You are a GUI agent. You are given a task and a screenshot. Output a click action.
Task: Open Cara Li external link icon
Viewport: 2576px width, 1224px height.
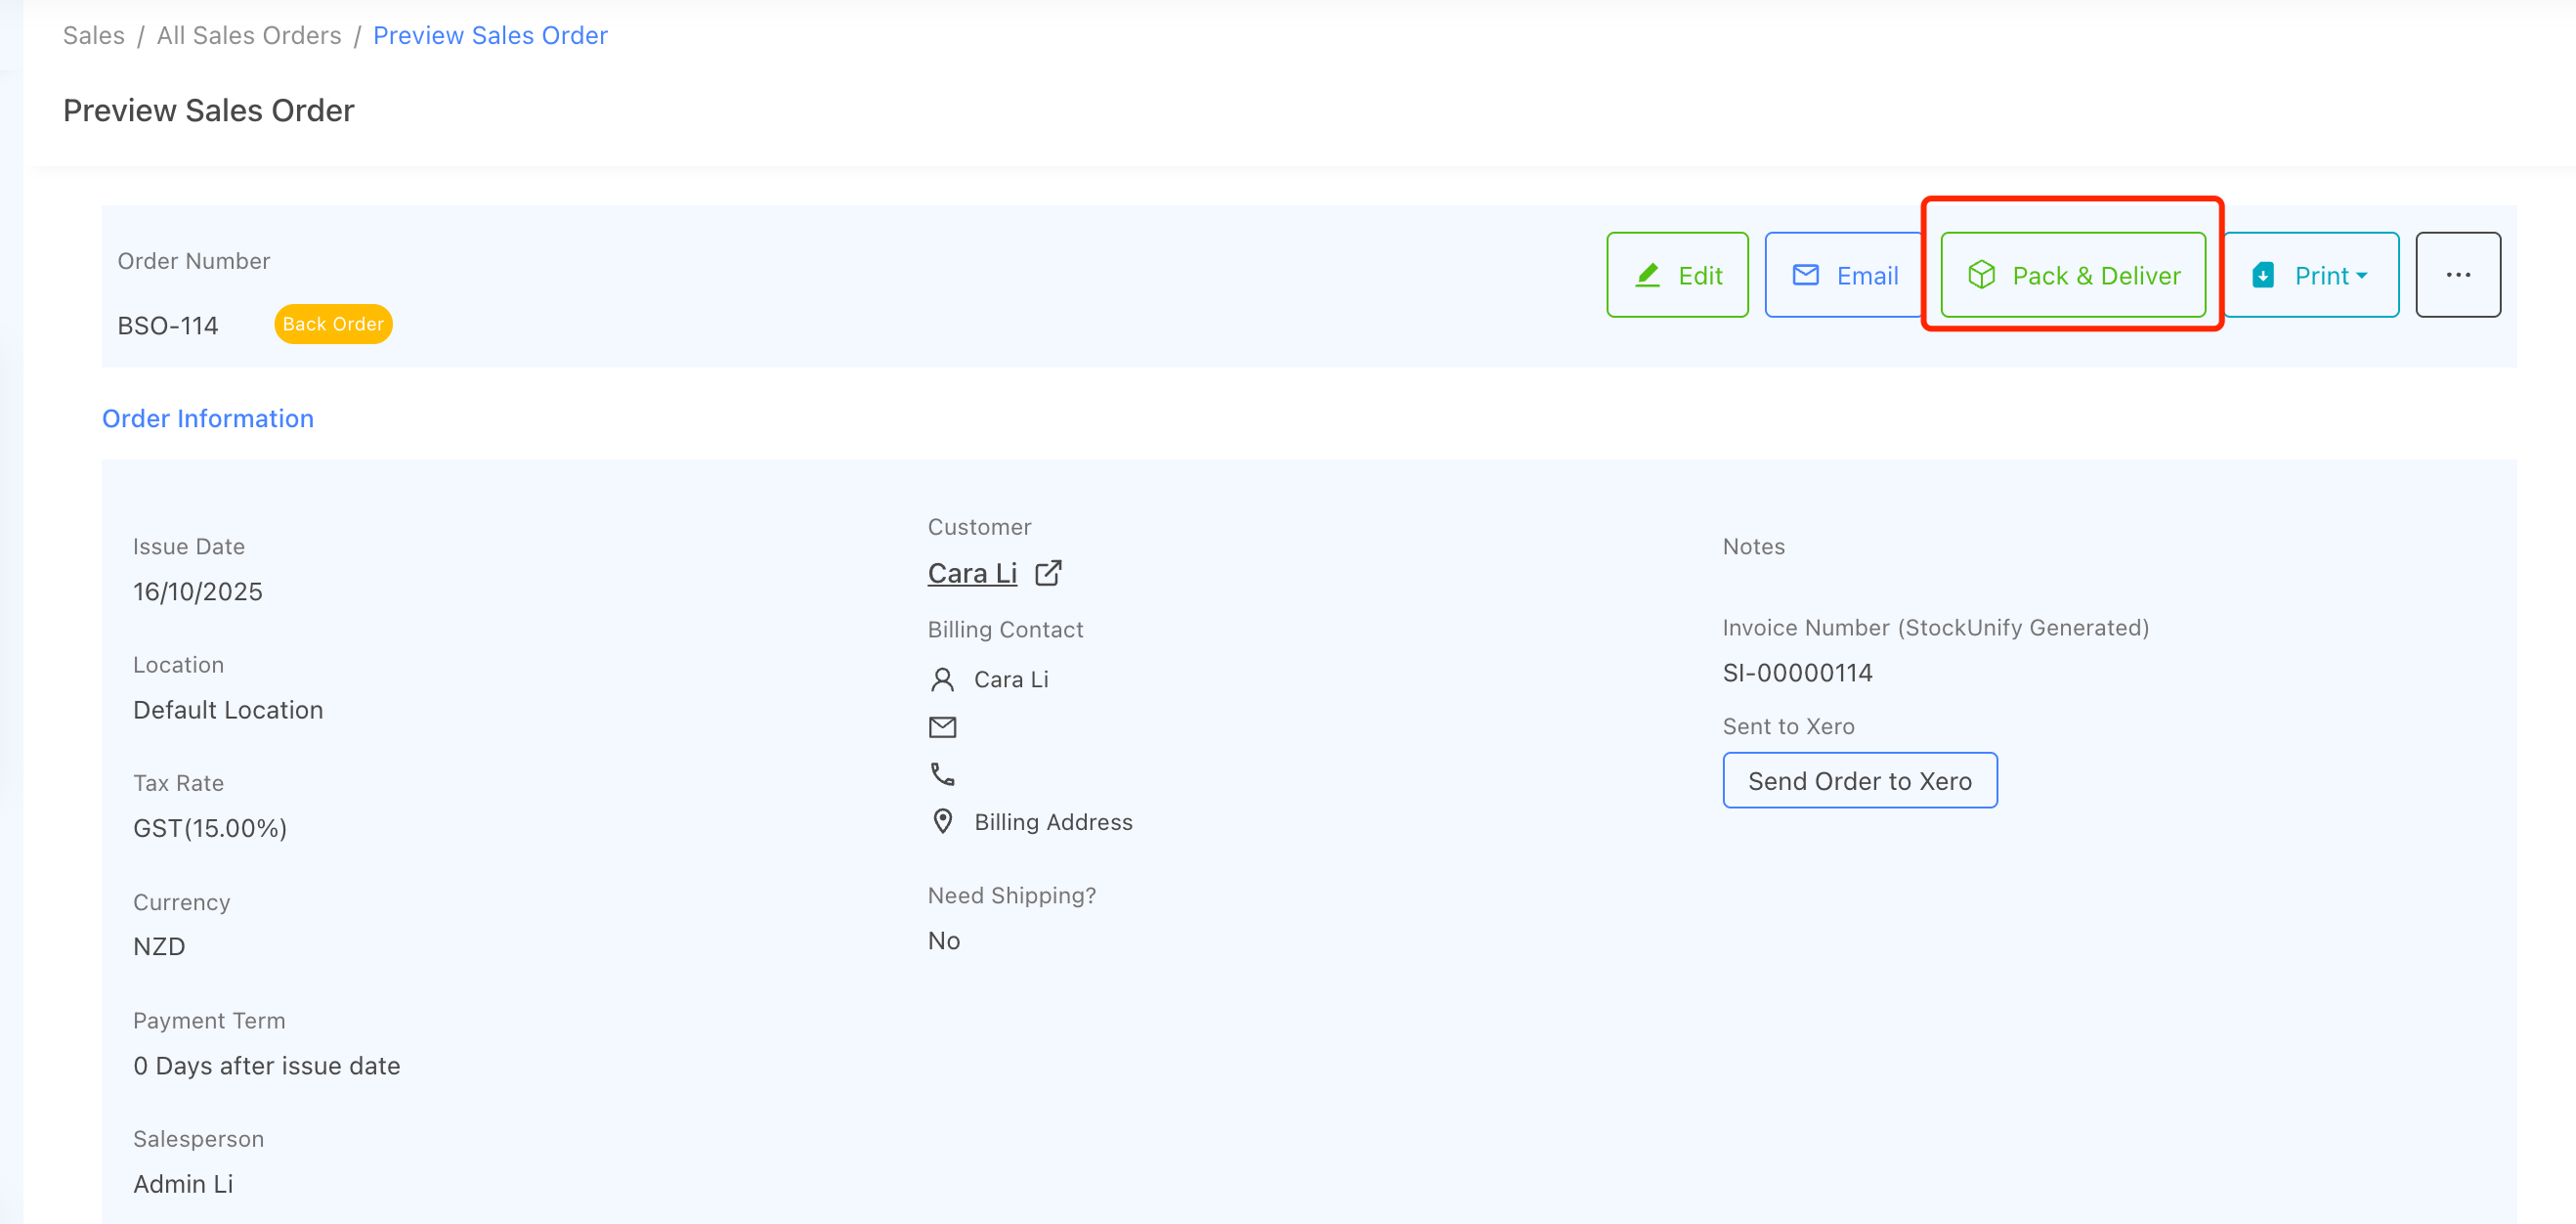click(x=1048, y=573)
